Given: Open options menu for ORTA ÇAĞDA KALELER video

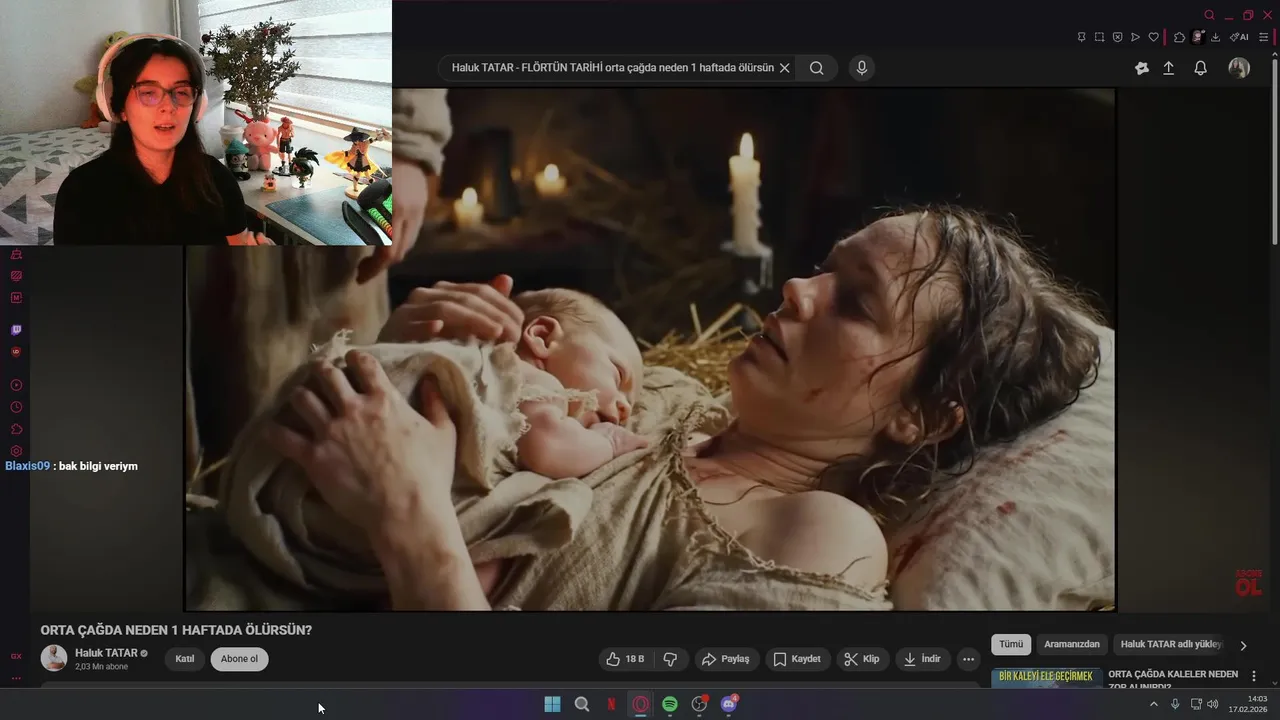Looking at the screenshot, I should tap(1254, 676).
